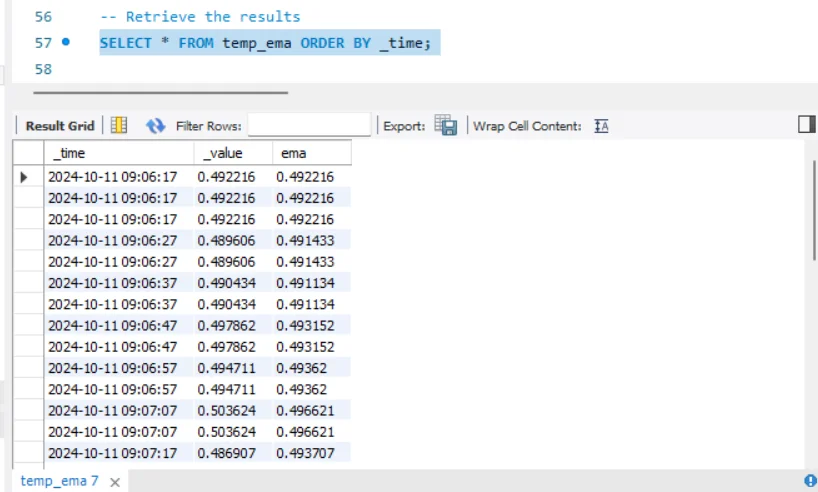The height and width of the screenshot is (492, 818).
Task: Click the vertical scrollbar of the result grid
Action: (810, 300)
